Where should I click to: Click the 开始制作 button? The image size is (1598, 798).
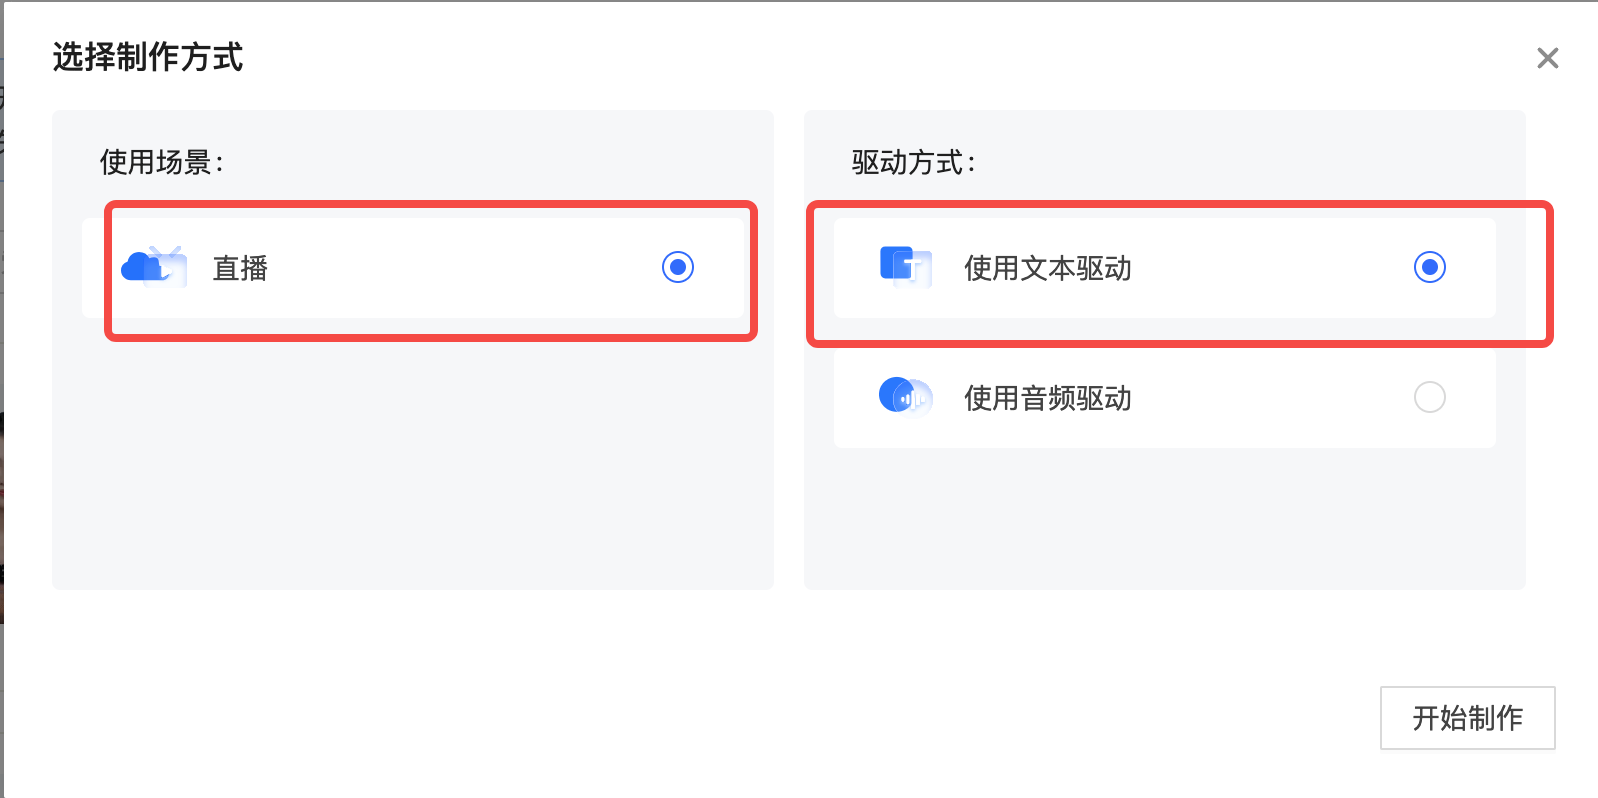pyautogui.click(x=1467, y=718)
